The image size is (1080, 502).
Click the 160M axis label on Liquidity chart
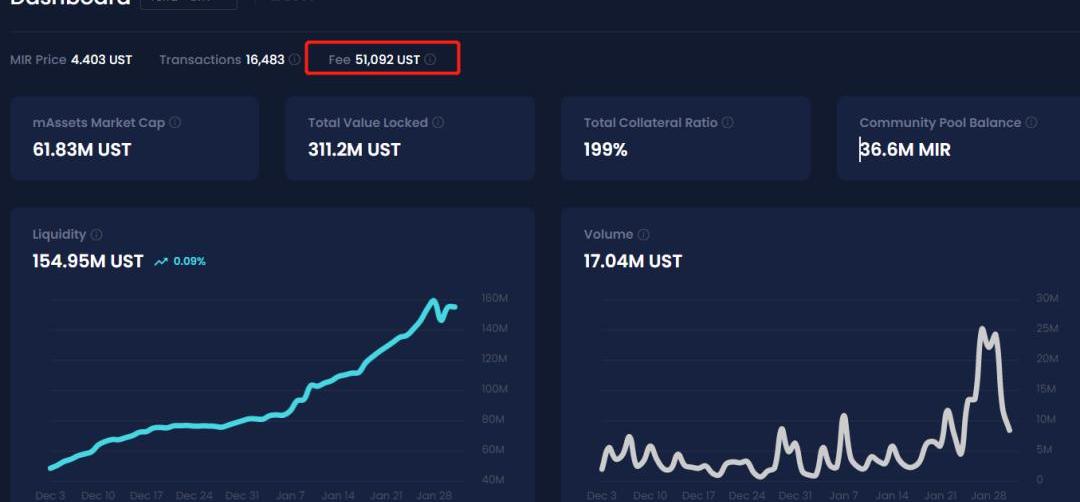coord(495,299)
